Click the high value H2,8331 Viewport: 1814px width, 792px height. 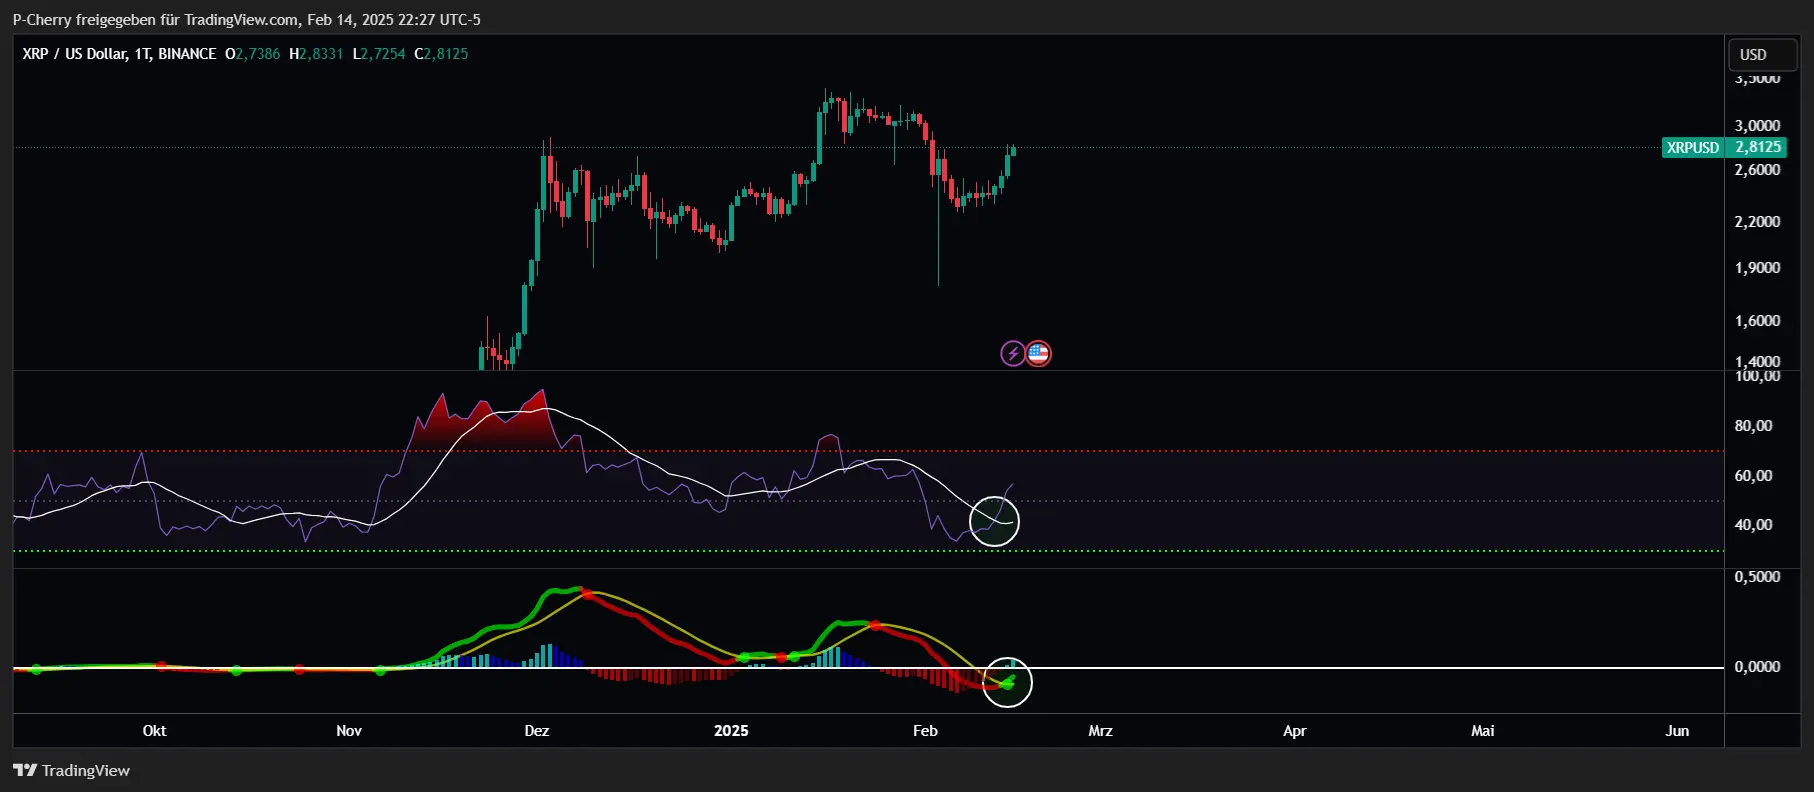pyautogui.click(x=316, y=54)
